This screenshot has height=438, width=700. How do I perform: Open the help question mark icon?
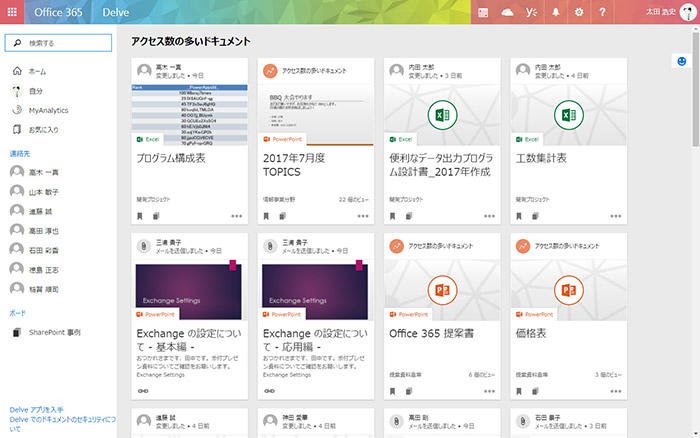point(603,12)
